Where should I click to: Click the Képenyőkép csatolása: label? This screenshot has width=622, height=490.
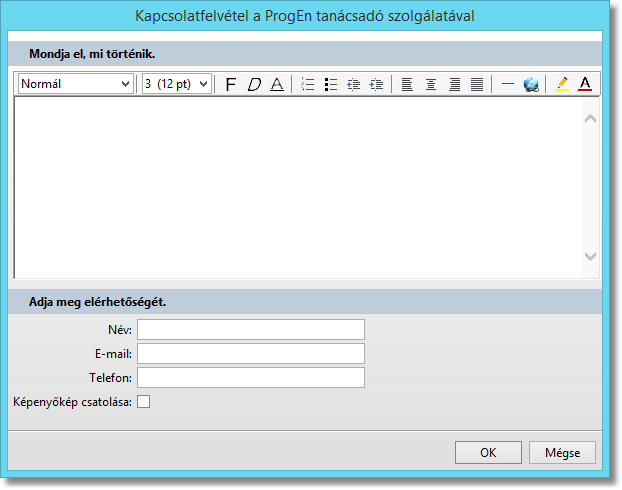pyautogui.click(x=73, y=402)
